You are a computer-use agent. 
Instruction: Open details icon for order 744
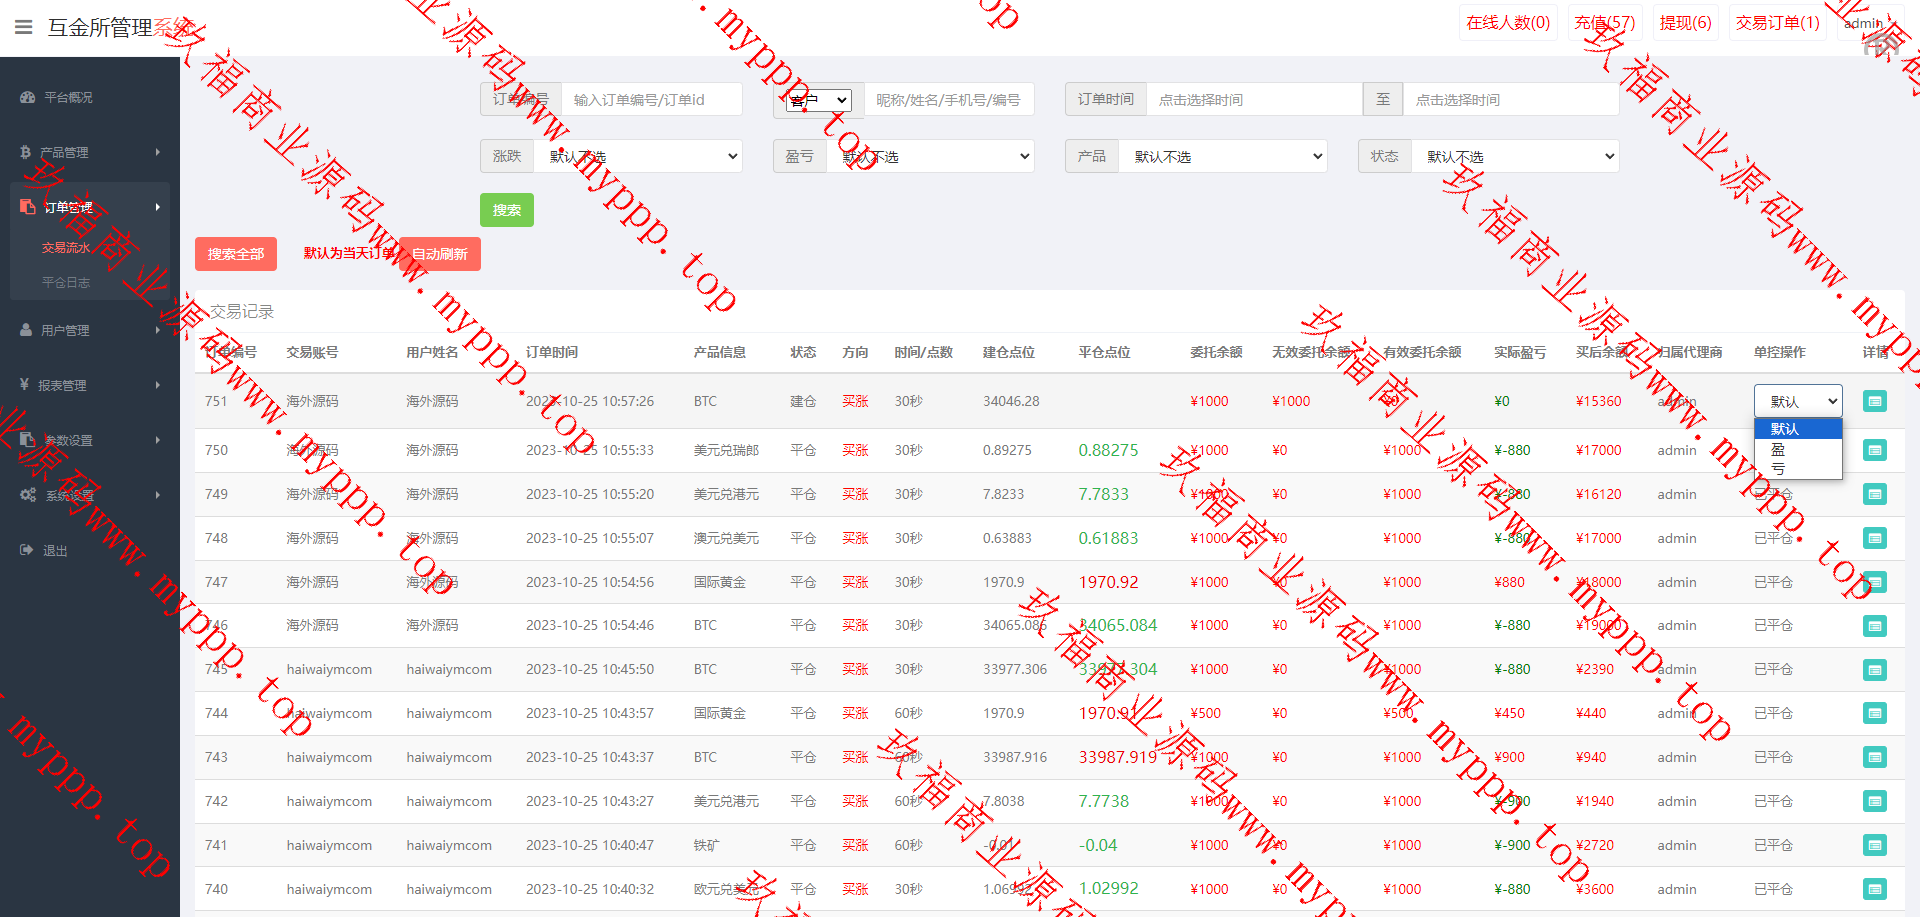(x=1875, y=713)
